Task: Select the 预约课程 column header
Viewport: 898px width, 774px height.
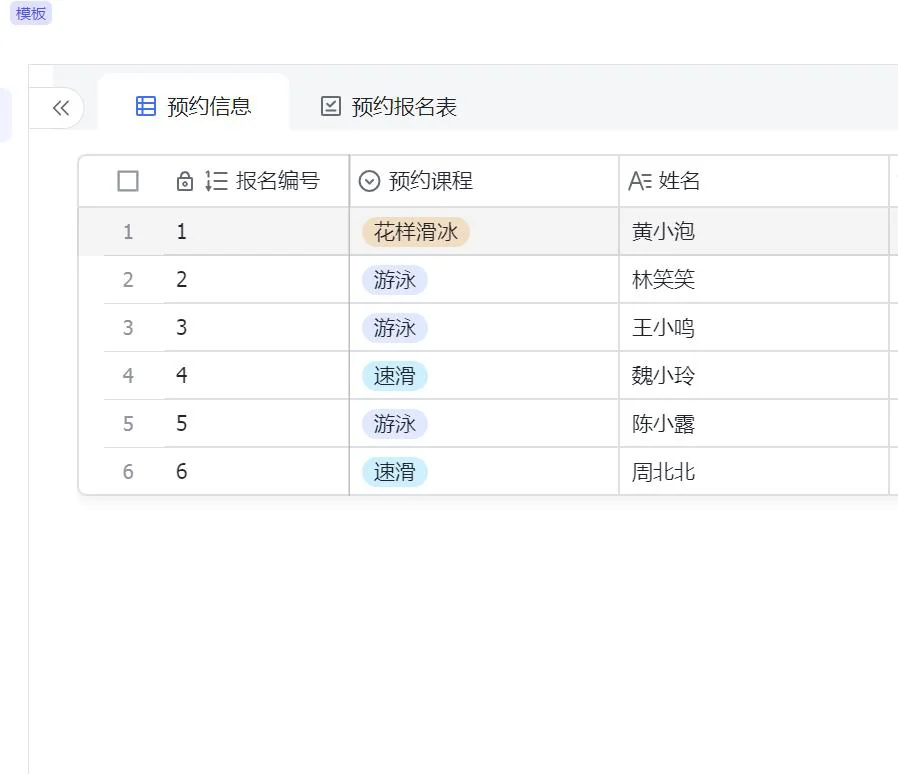Action: (x=484, y=181)
